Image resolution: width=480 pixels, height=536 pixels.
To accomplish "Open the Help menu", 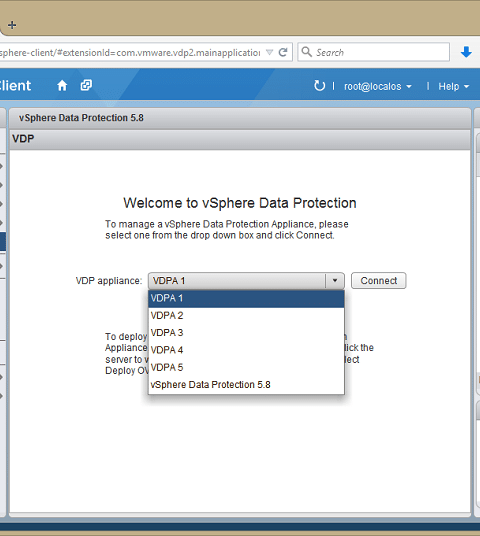I will click(x=453, y=86).
